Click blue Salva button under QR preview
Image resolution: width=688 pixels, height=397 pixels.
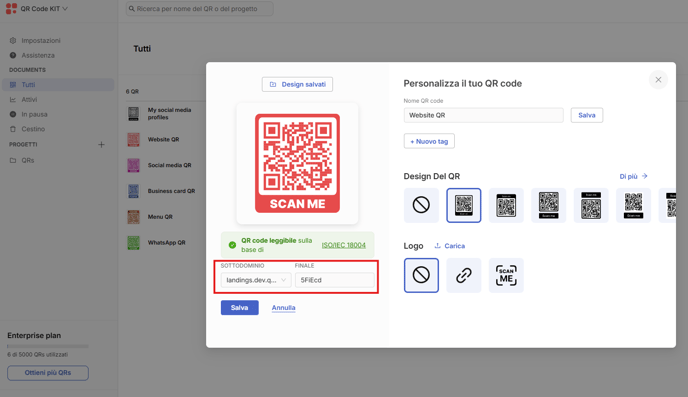tap(240, 308)
